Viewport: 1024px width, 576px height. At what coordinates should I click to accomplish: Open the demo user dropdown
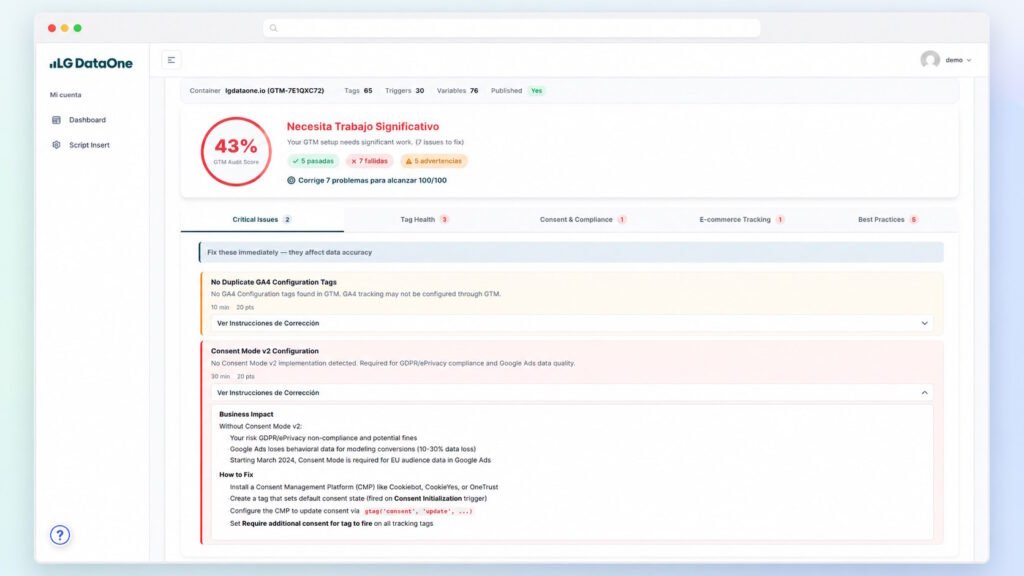click(x=958, y=60)
